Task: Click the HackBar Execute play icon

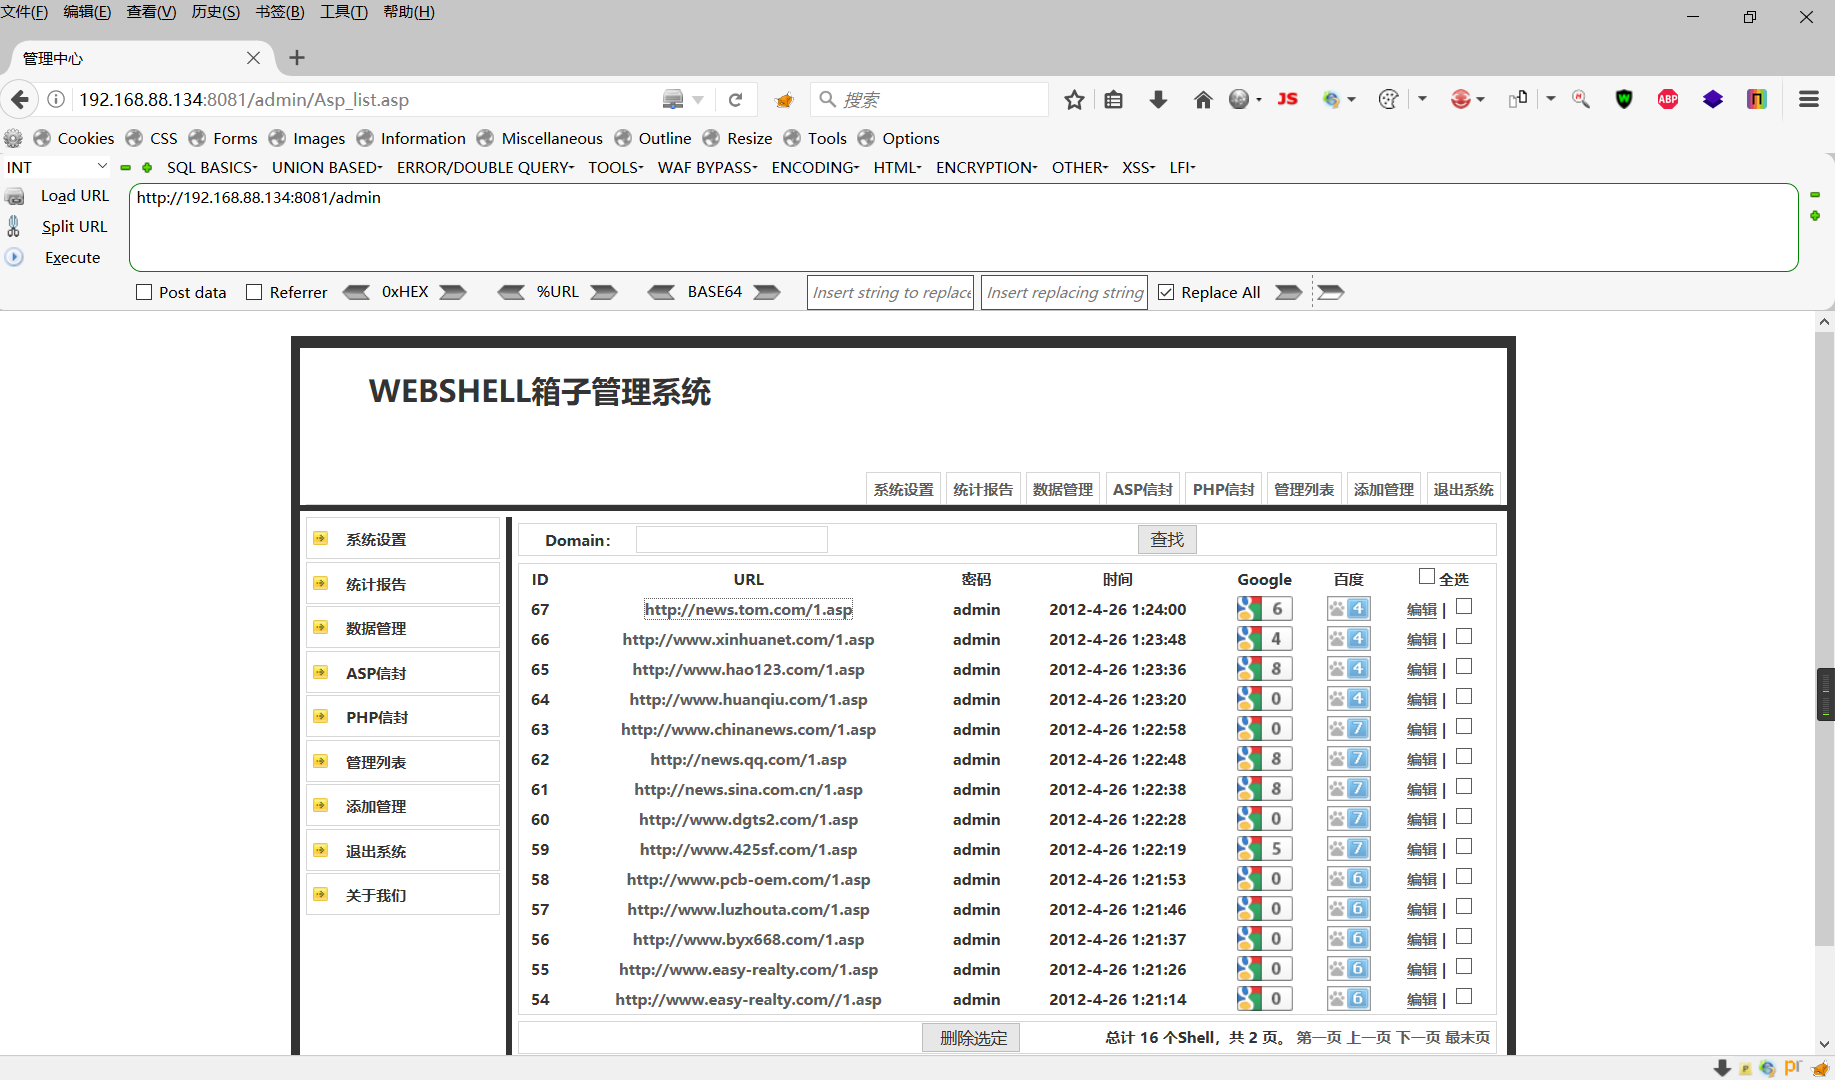Action: click(x=14, y=257)
